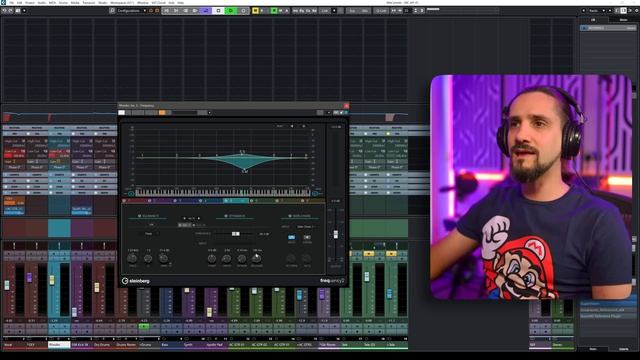The height and width of the screenshot is (360, 640).
Task: Open the MIDI menu
Action: point(52,2)
